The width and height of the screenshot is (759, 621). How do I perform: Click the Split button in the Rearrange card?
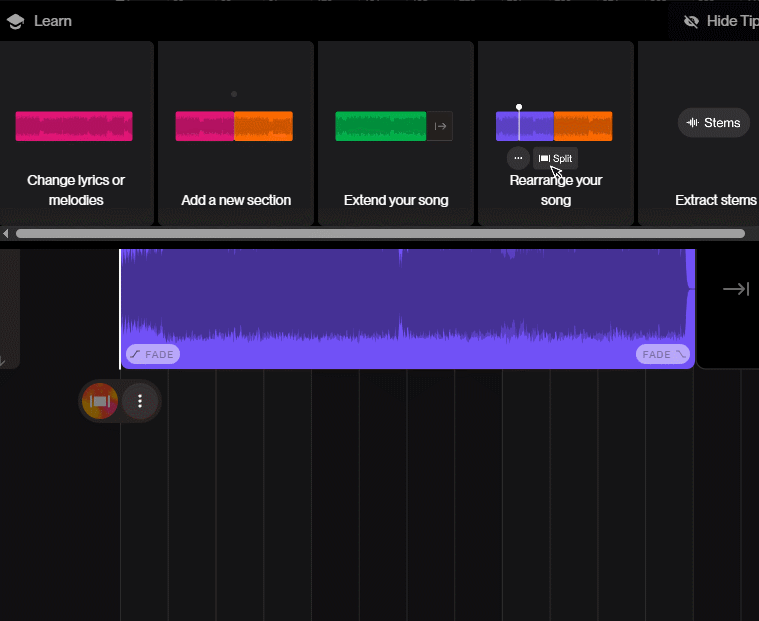pyautogui.click(x=556, y=158)
